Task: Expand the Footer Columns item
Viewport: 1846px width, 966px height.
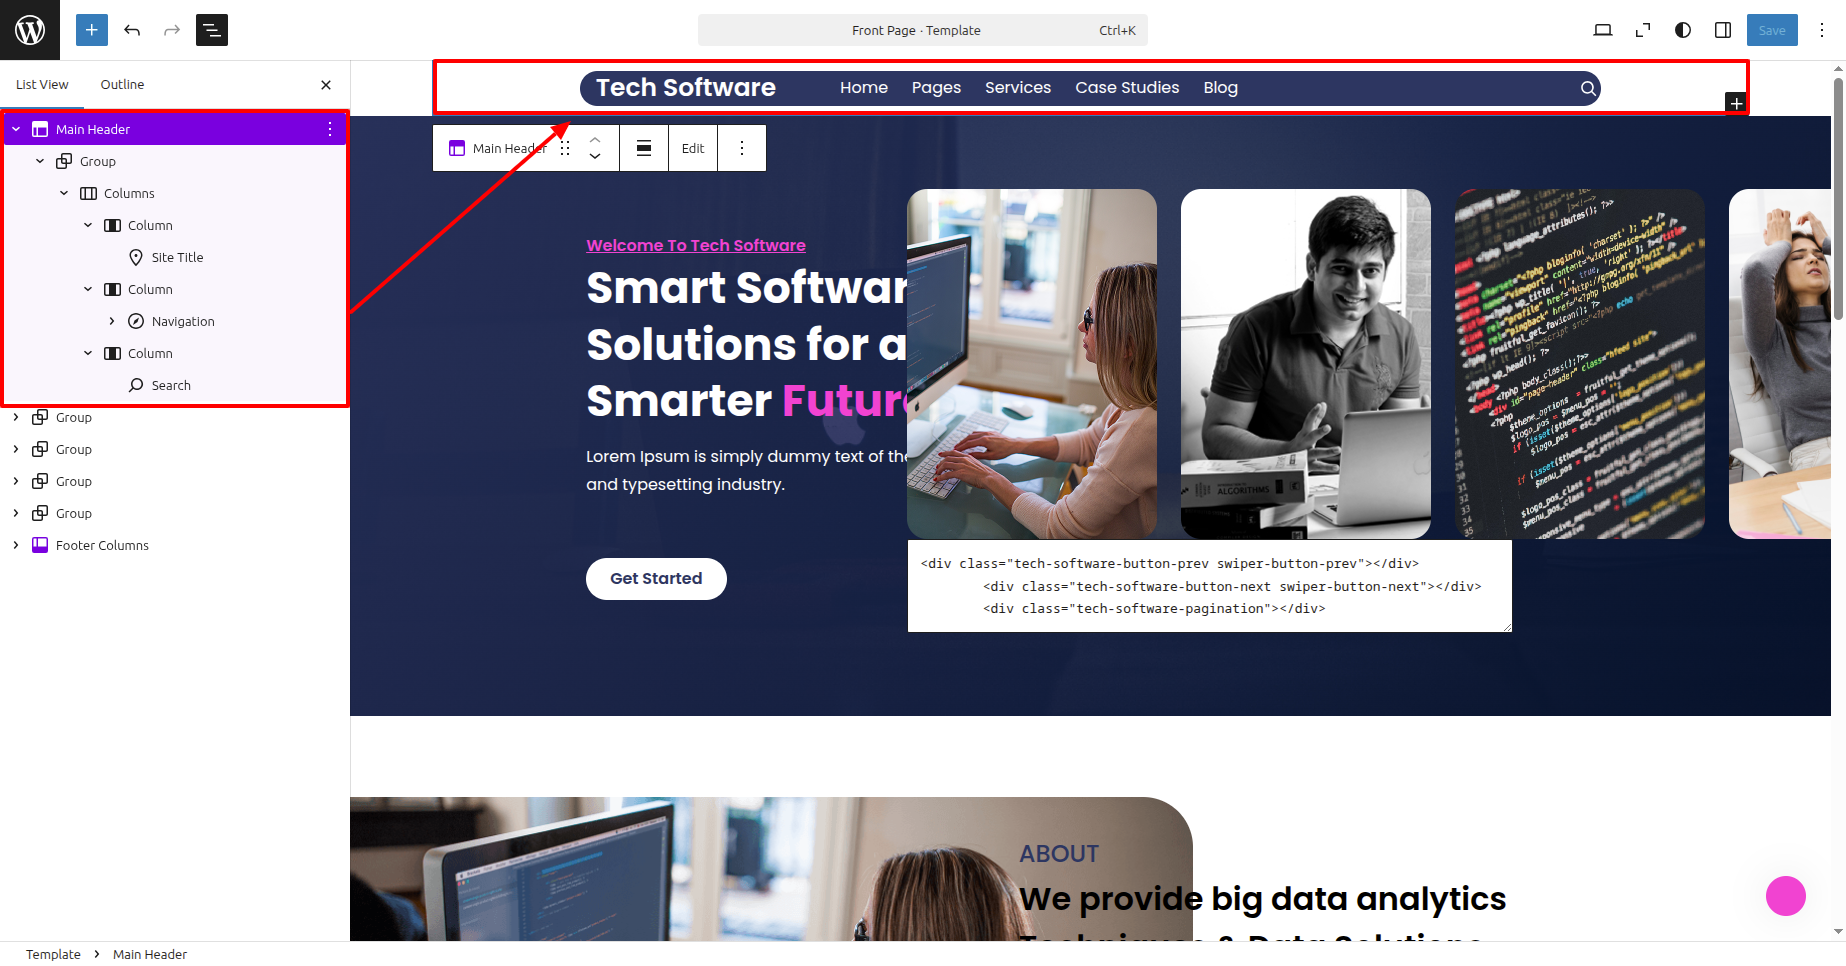Action: coord(16,545)
